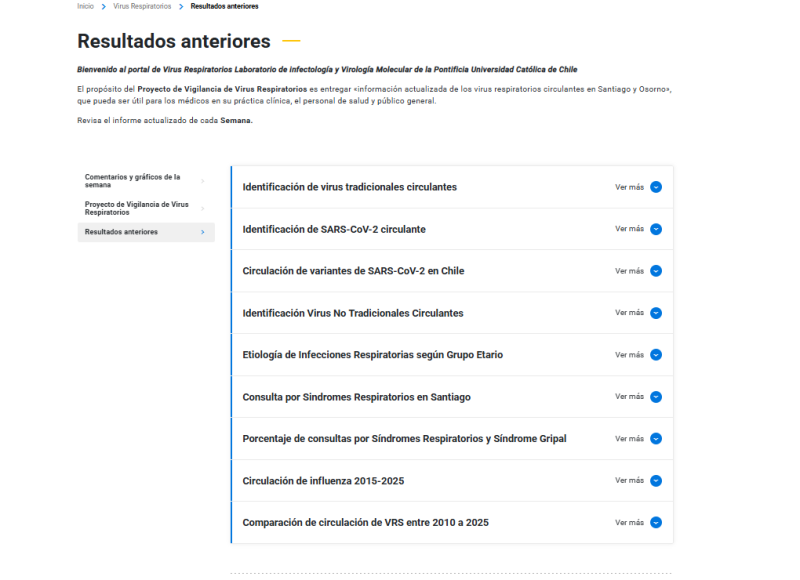Expand Circulación de variantes de SARS-CoV-2 en Chile
The height and width of the screenshot is (580, 800).
[x=452, y=271]
